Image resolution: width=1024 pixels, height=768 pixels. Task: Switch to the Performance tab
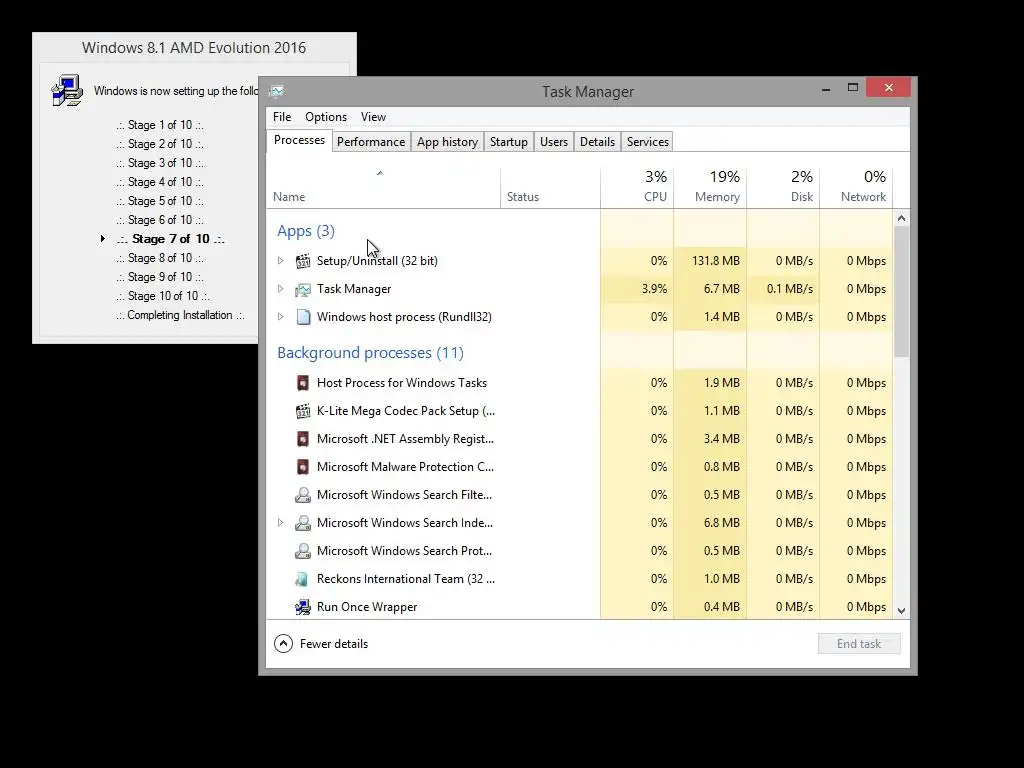pos(371,142)
